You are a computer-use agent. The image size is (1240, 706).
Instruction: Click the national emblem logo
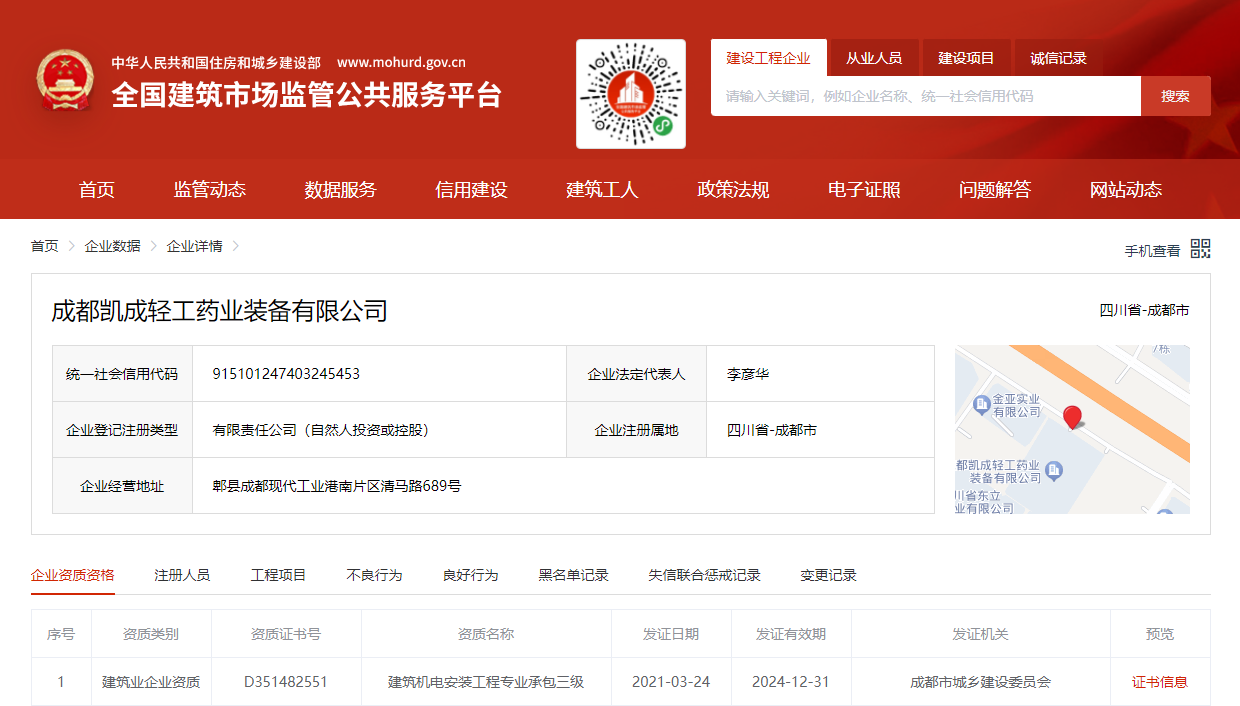66,81
